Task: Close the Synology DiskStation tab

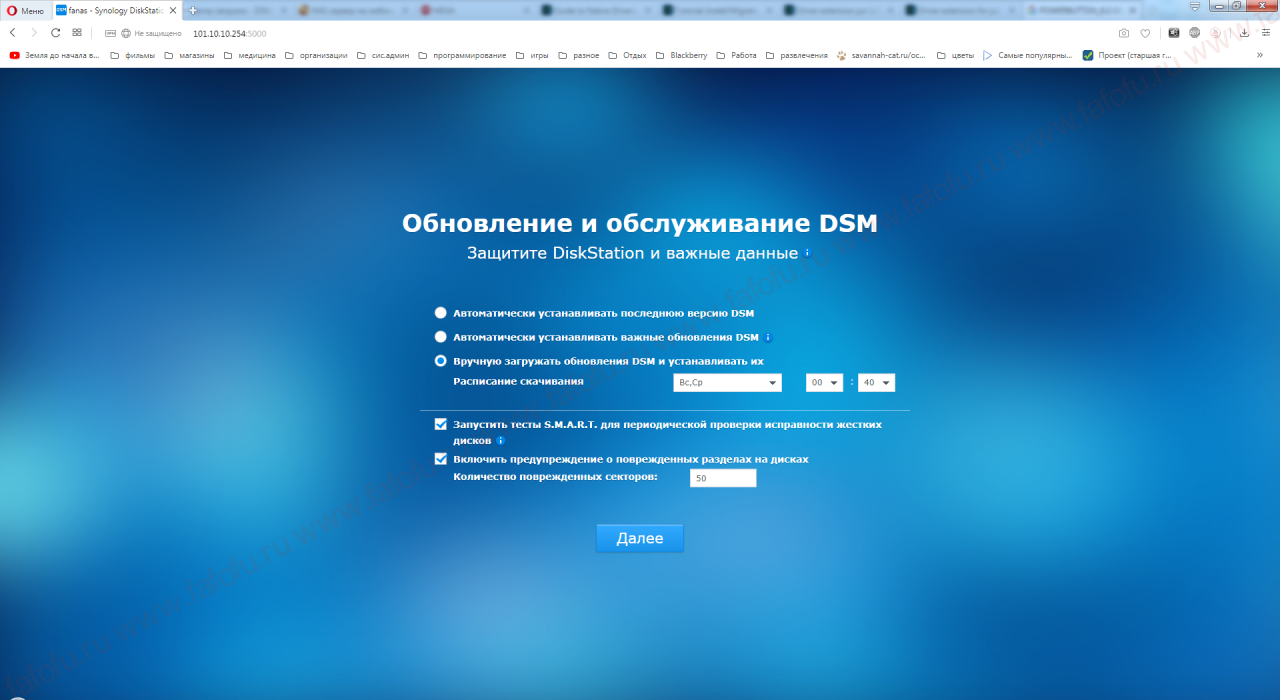Action: [172, 10]
